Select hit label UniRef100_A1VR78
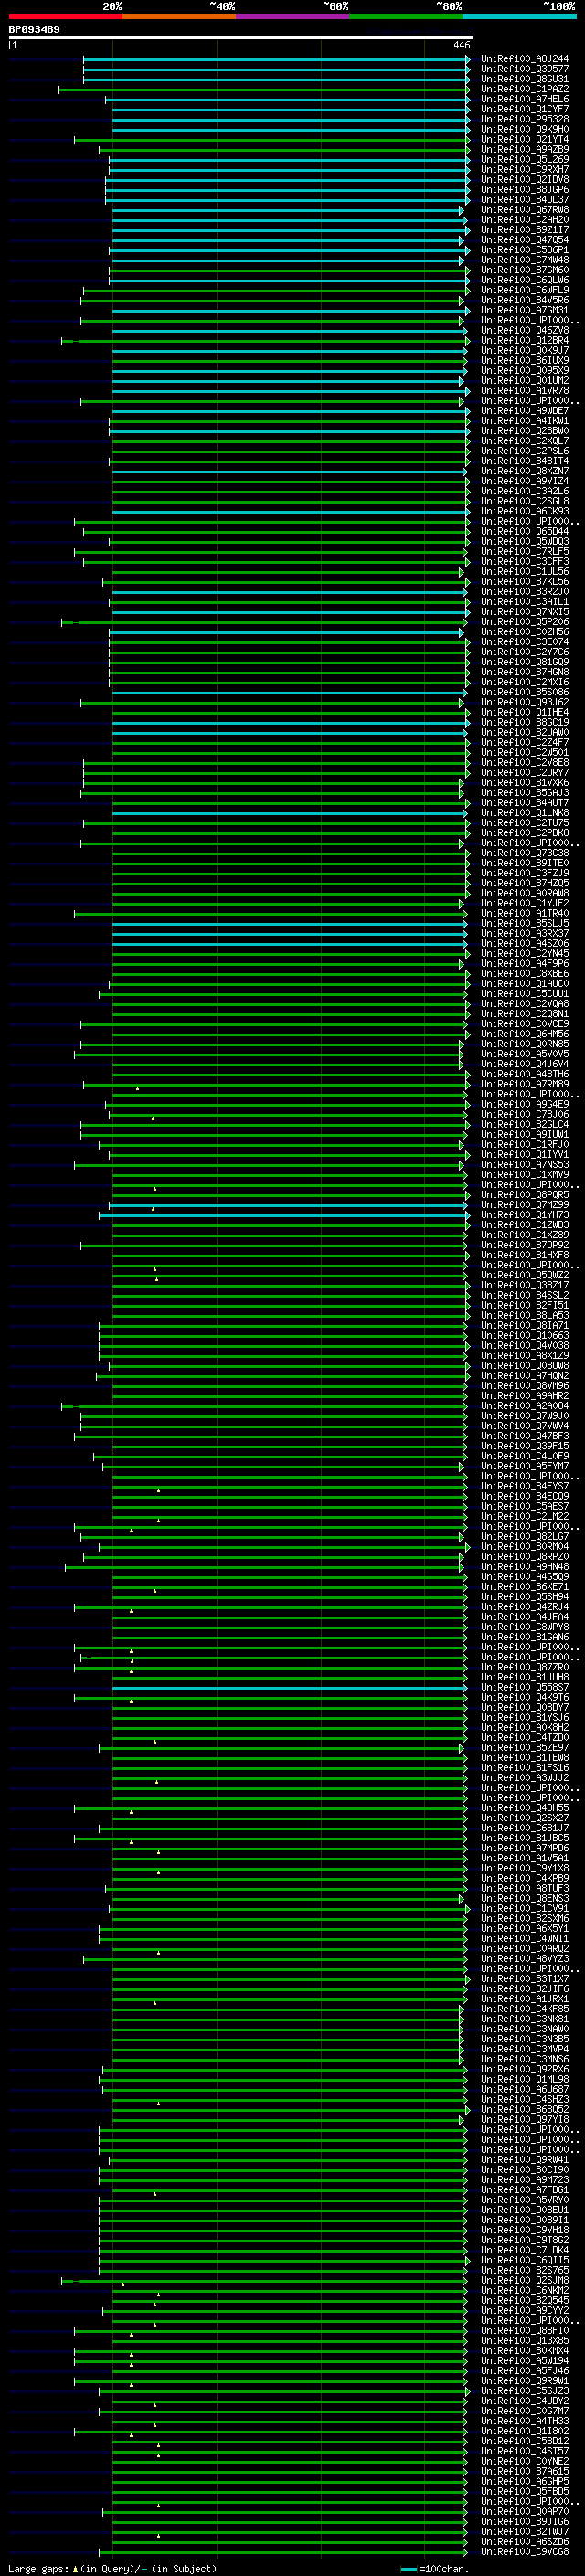The height and width of the screenshot is (2576, 585). (x=524, y=390)
